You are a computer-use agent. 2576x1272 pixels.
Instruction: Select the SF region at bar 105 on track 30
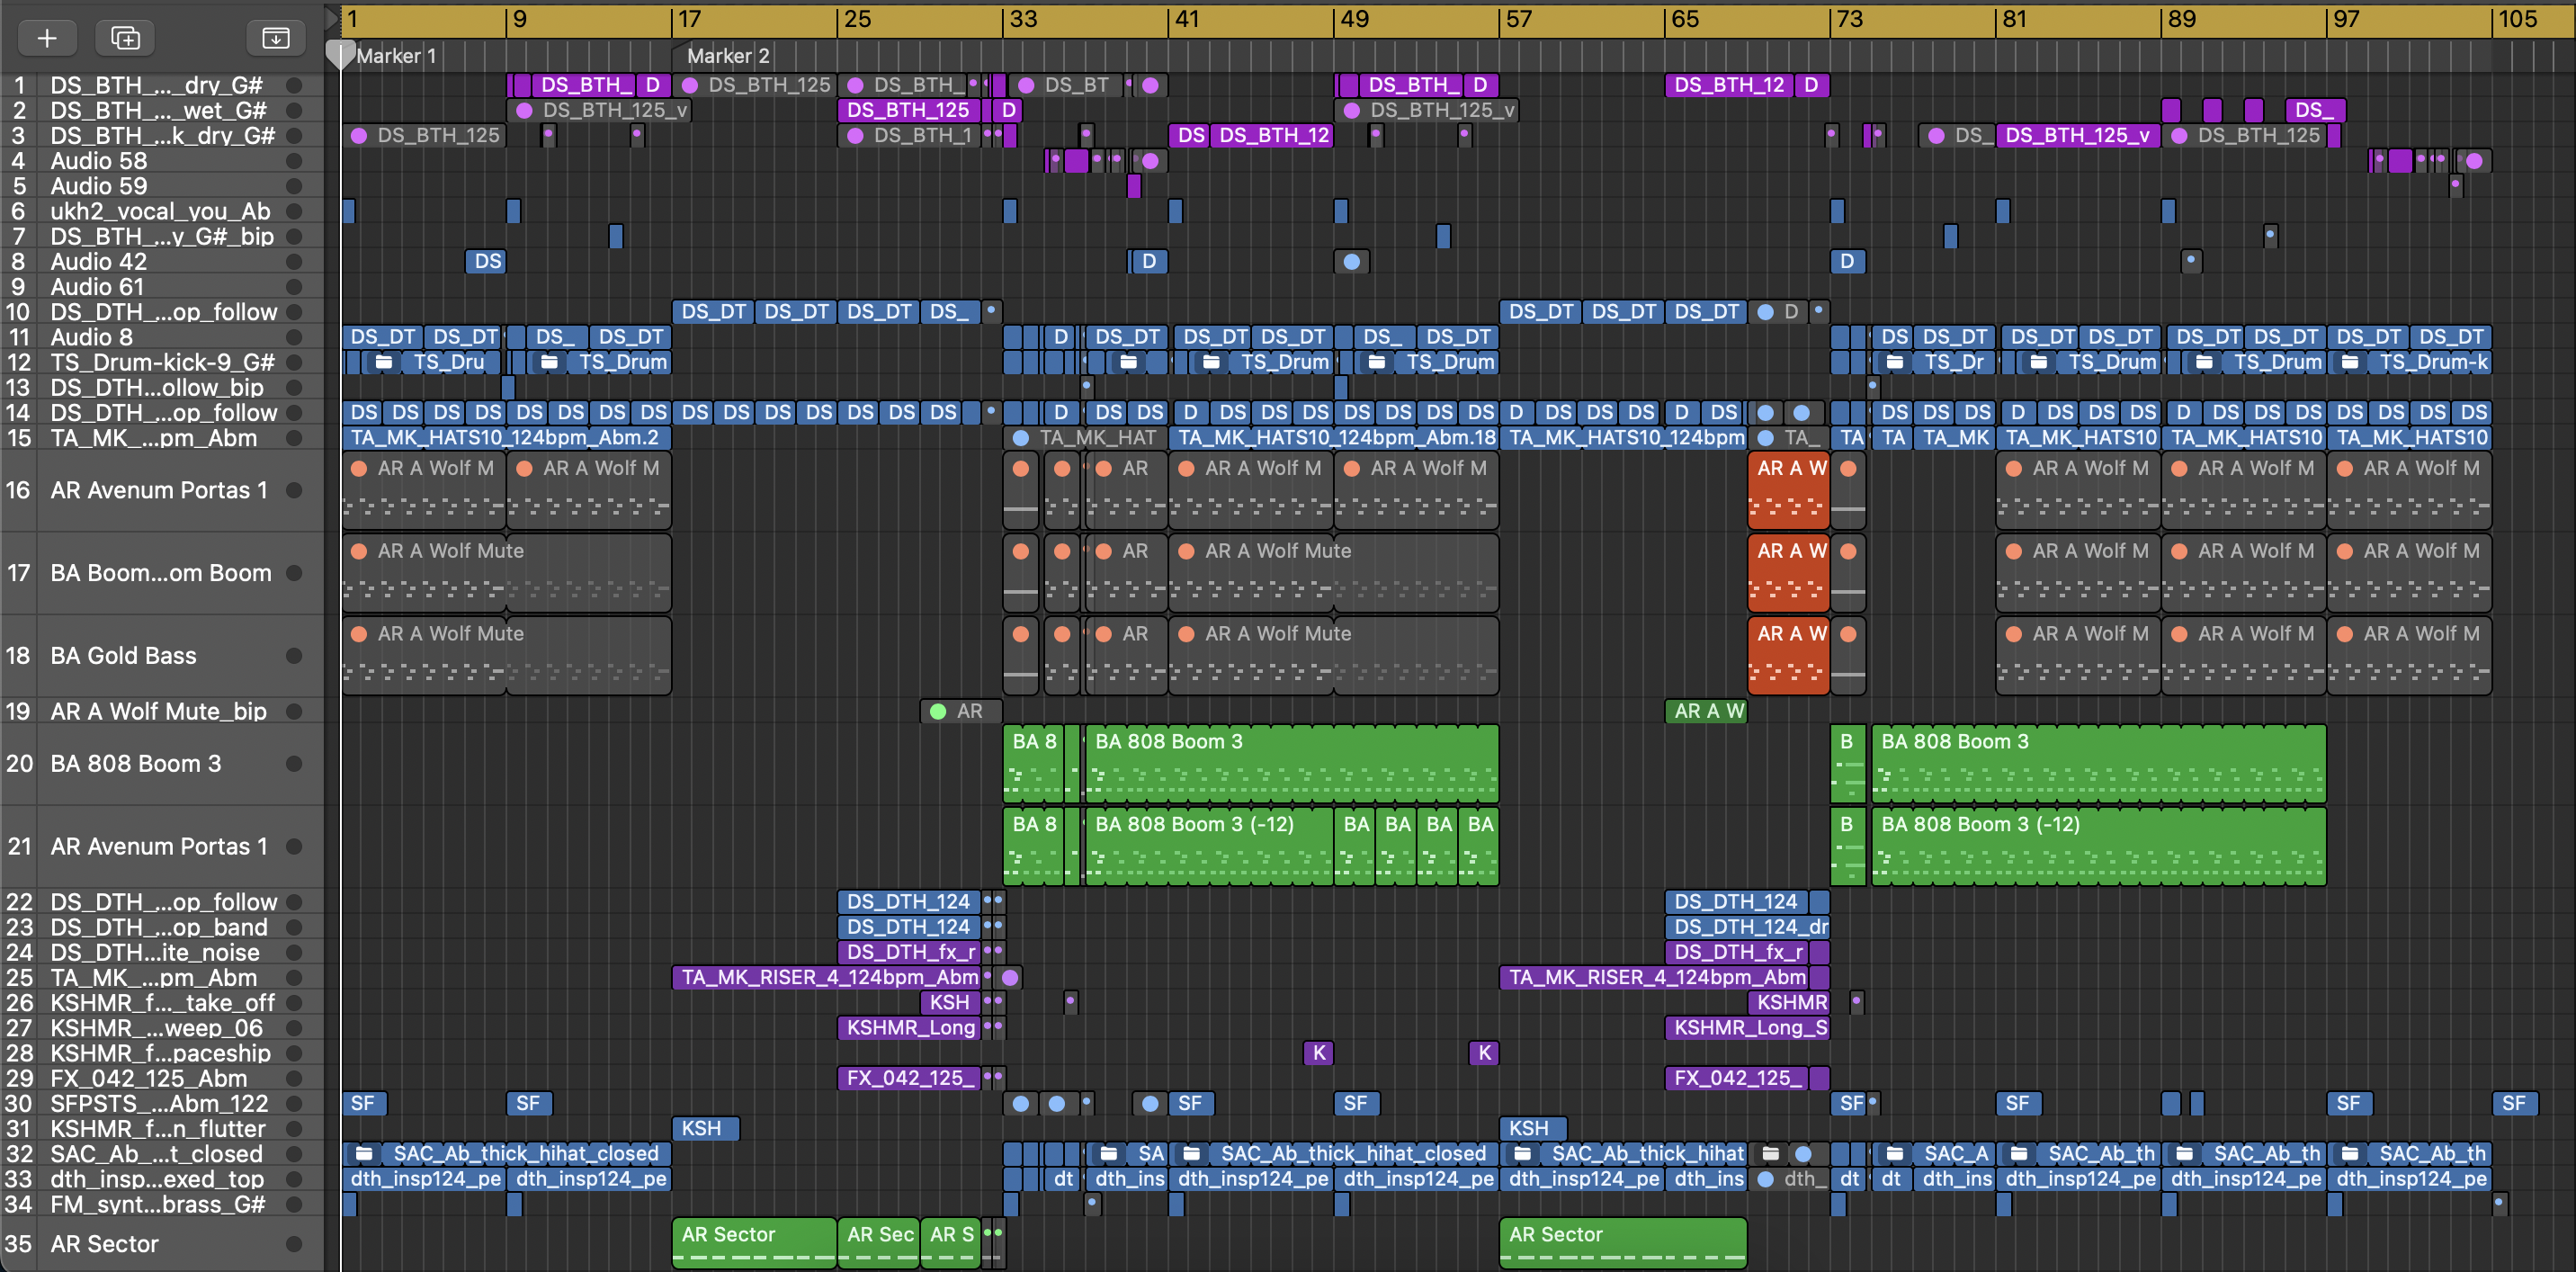2513,1103
